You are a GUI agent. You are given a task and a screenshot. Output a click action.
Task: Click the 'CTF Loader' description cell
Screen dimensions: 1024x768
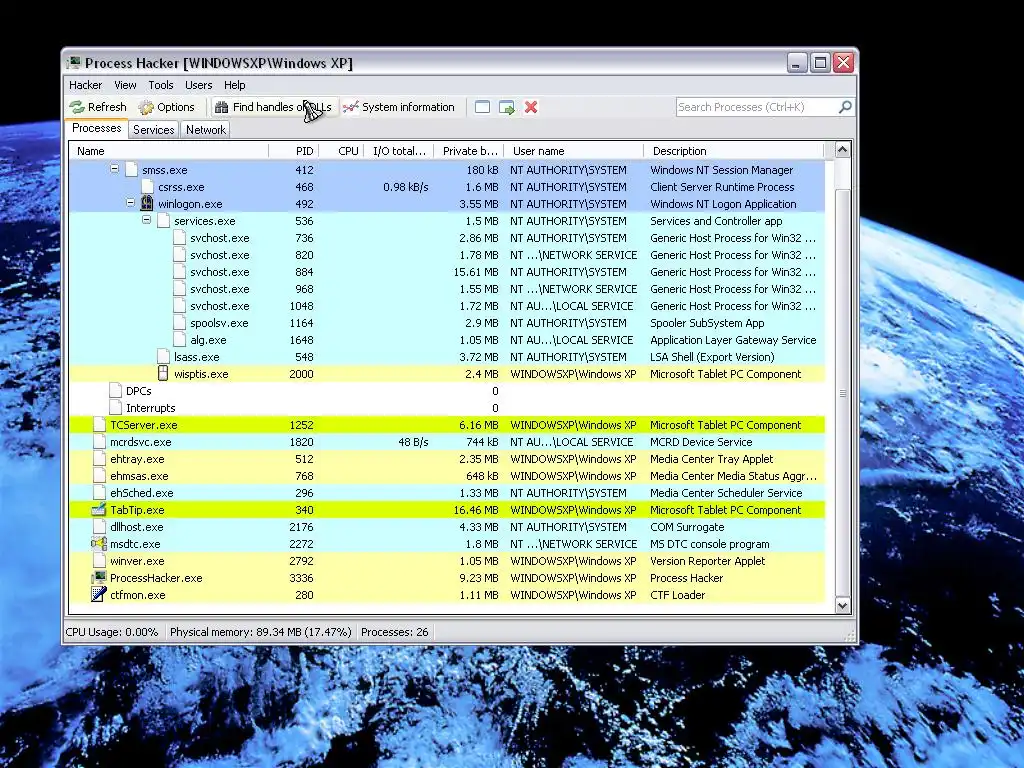[677, 594]
